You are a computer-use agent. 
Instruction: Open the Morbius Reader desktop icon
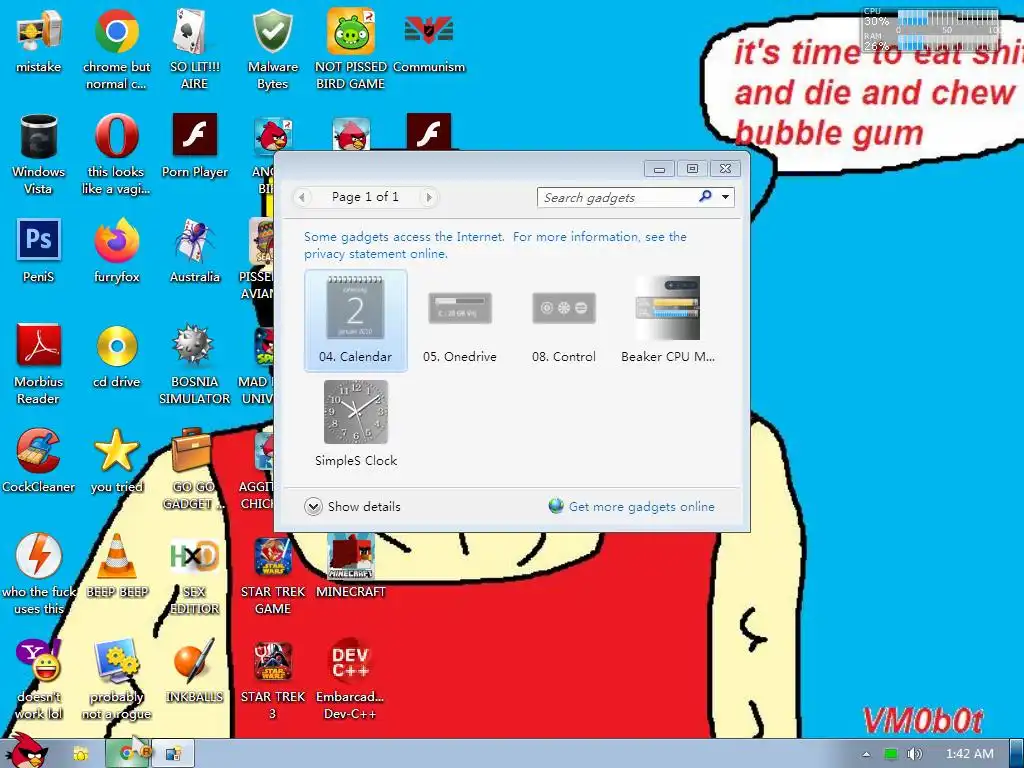39,364
